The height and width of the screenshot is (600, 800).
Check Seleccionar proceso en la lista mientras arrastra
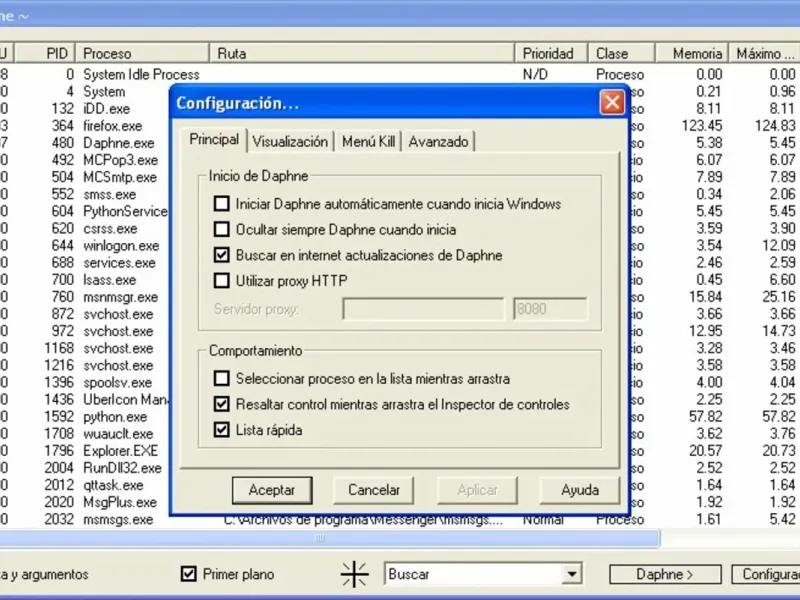point(221,378)
